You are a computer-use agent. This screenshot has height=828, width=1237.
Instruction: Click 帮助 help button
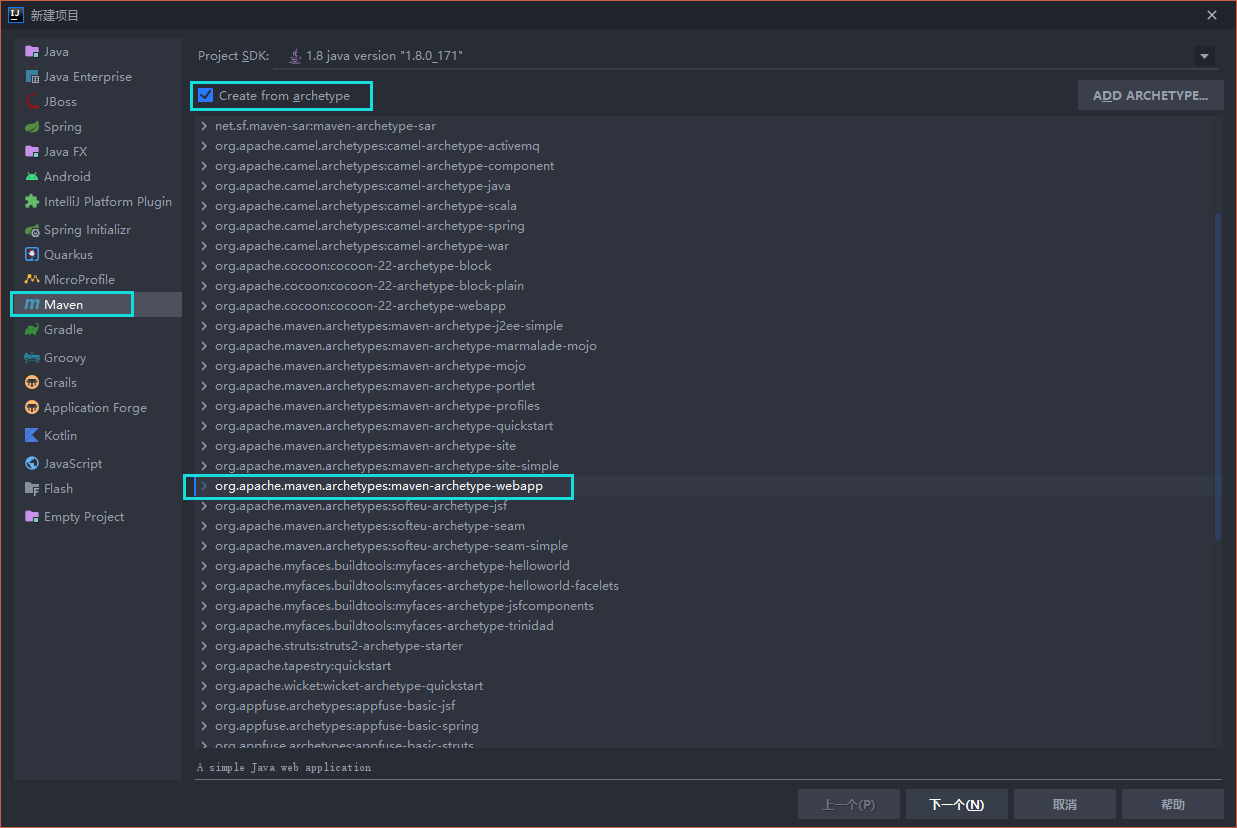click(x=1172, y=805)
